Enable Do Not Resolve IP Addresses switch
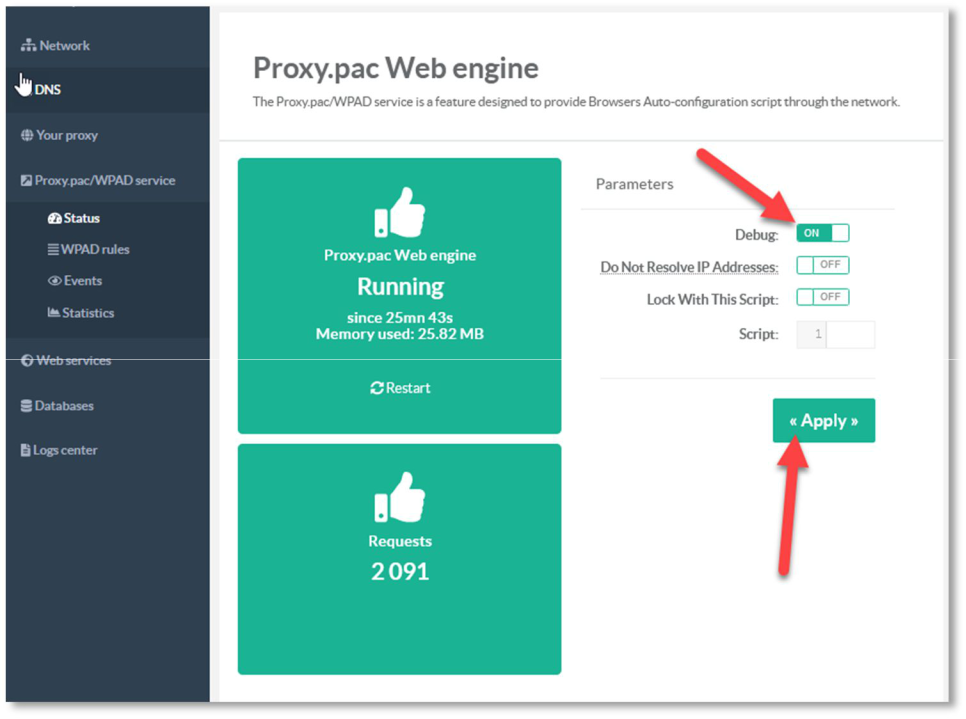This screenshot has width=966, height=719. pyautogui.click(x=822, y=265)
